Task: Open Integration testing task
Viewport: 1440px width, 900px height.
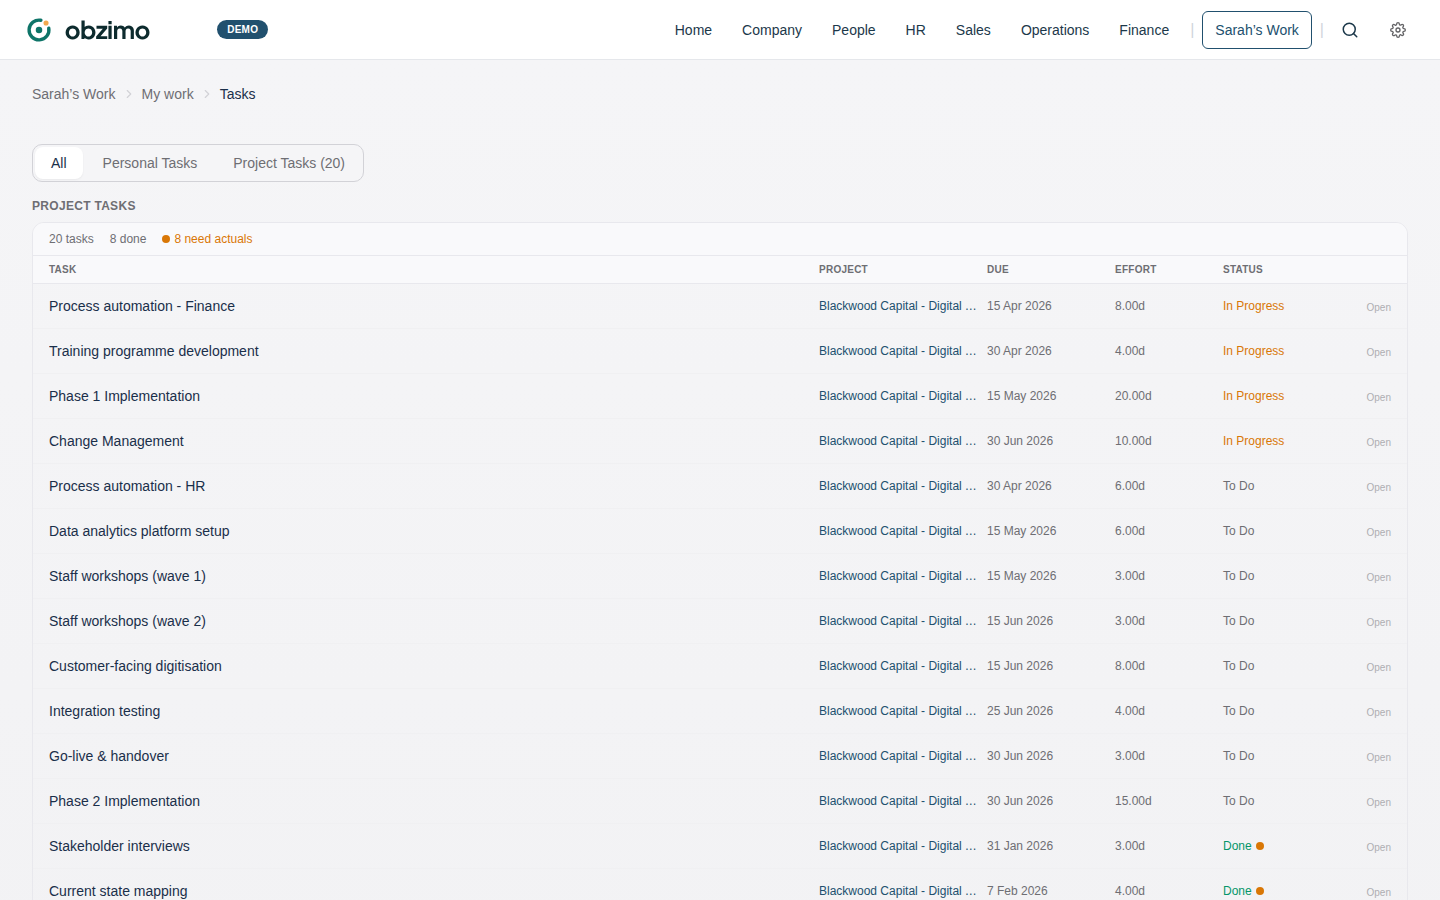Action: pos(104,711)
